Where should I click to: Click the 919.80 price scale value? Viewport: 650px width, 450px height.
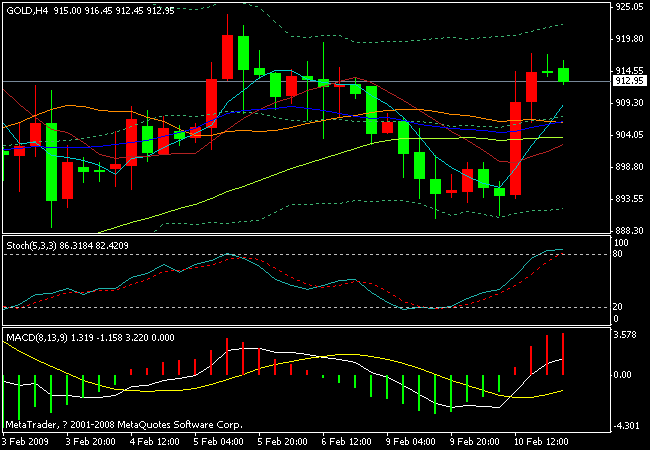(x=628, y=39)
